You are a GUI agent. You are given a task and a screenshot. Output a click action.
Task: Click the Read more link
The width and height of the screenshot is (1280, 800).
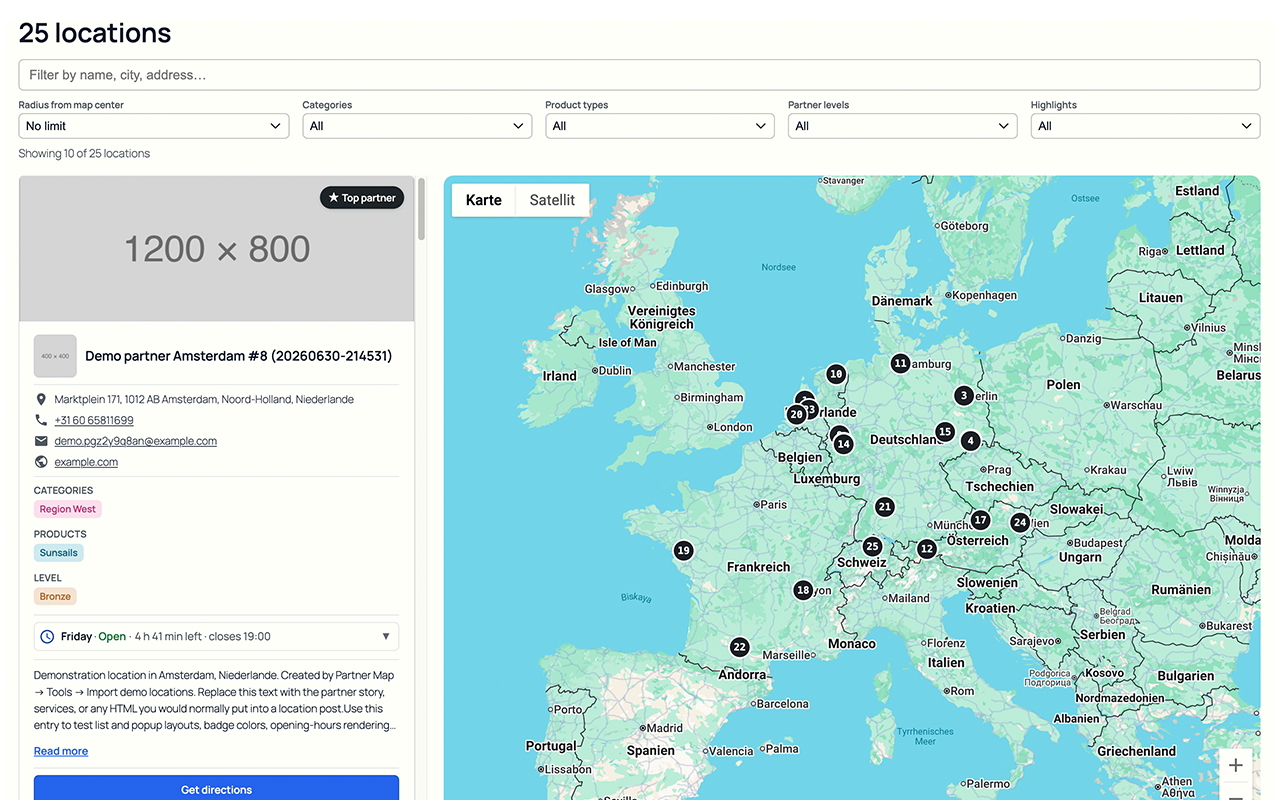pos(61,751)
